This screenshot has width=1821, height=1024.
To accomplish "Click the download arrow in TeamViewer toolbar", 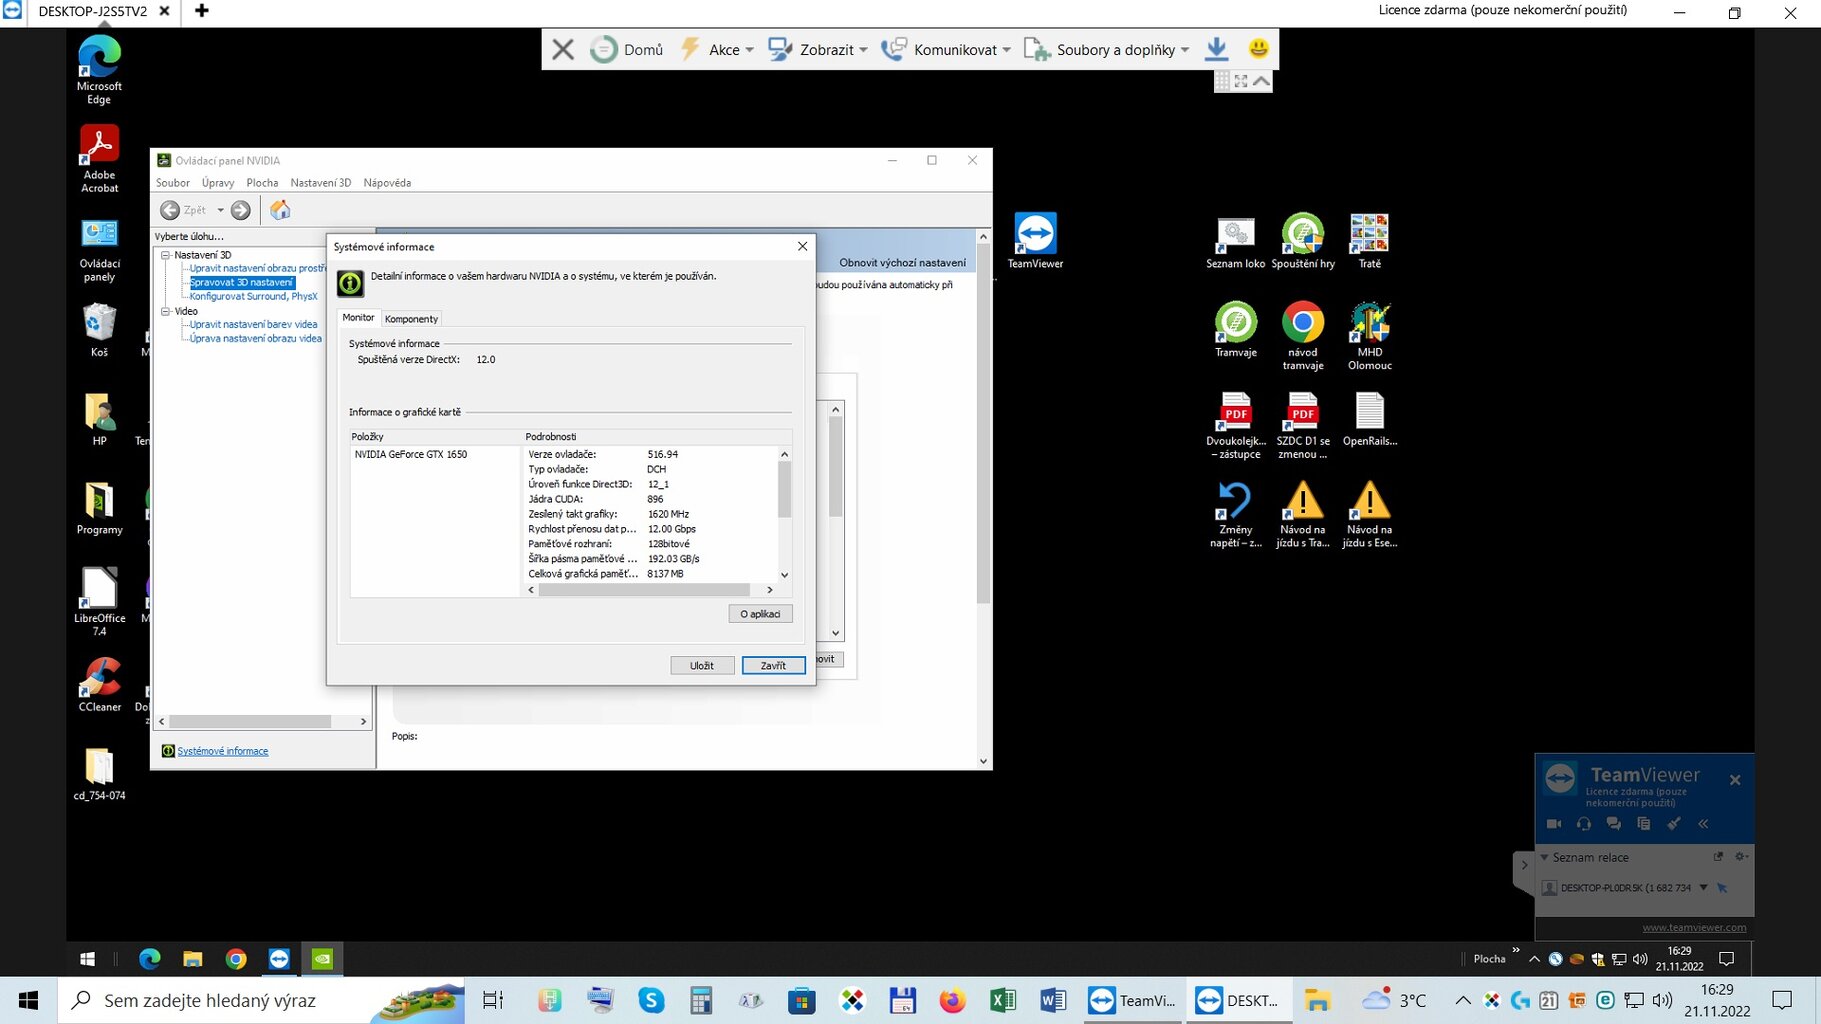I will pos(1216,49).
